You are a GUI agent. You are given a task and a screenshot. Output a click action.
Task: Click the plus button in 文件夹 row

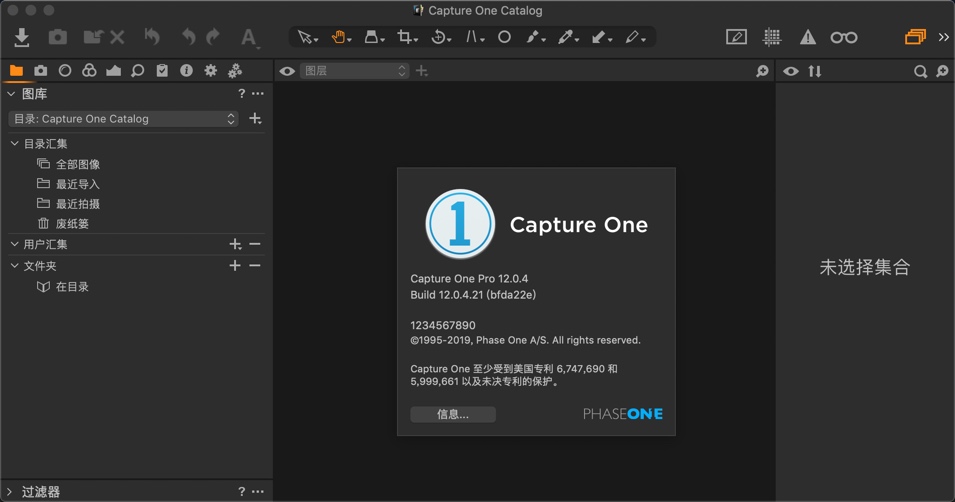234,266
